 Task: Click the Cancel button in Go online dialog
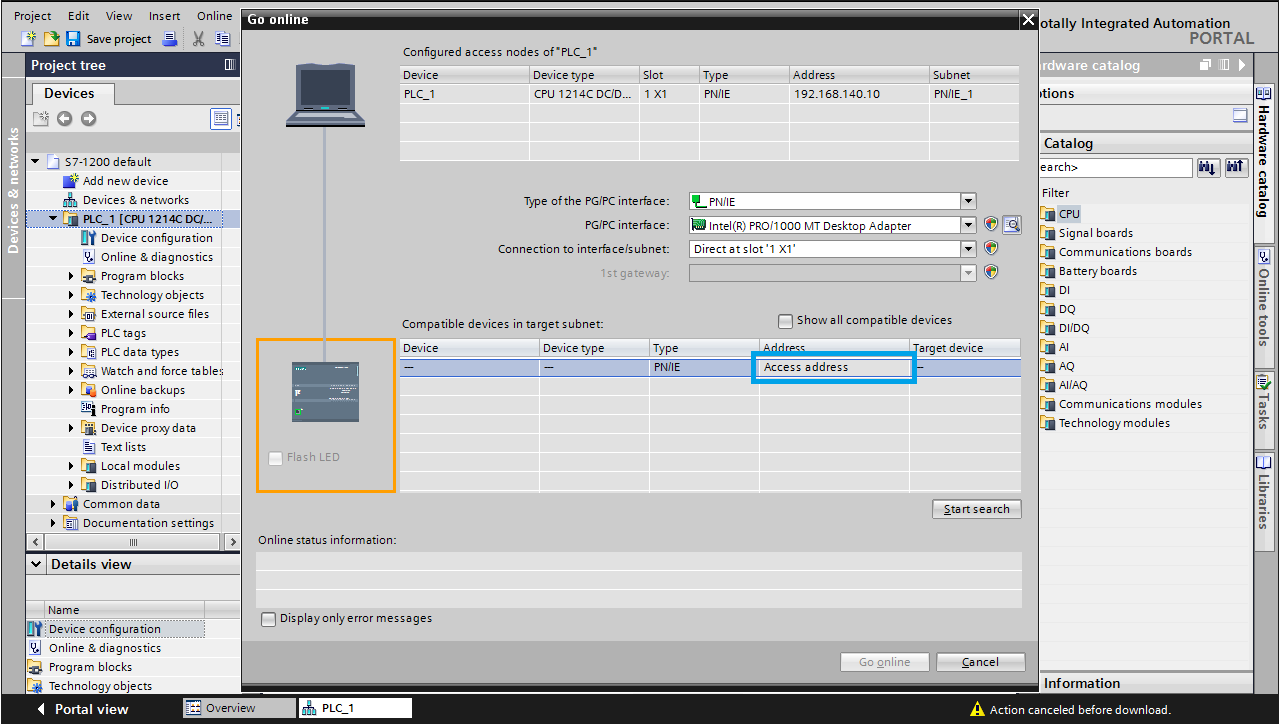(x=981, y=662)
